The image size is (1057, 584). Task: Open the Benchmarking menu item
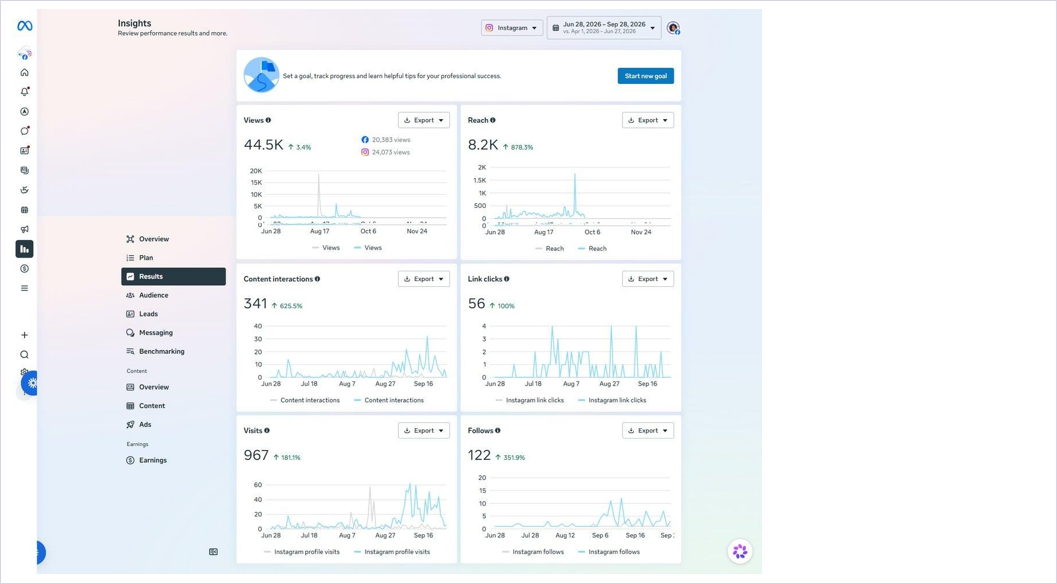click(x=173, y=351)
